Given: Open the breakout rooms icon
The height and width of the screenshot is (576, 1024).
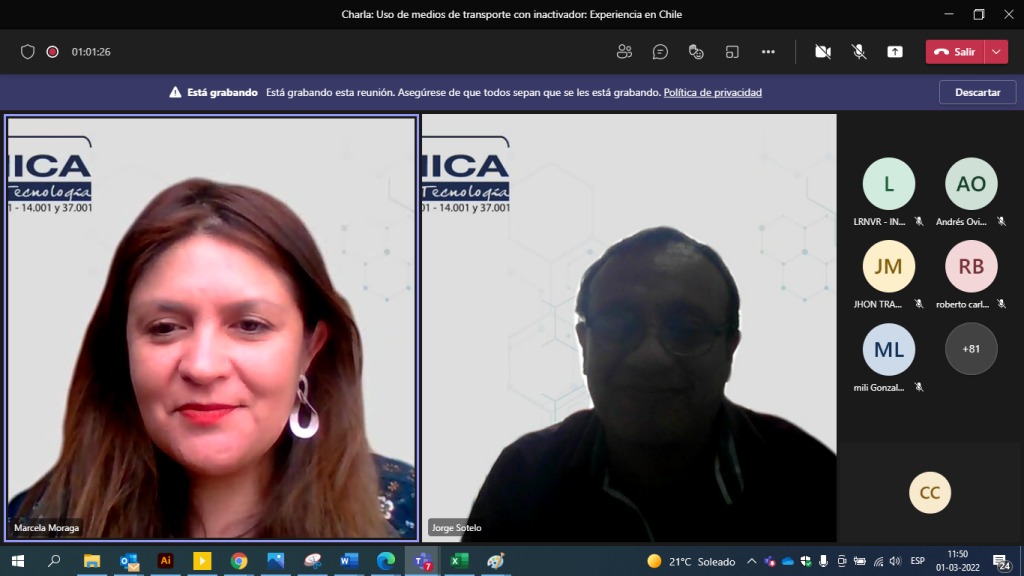Looking at the screenshot, I should click(x=732, y=52).
